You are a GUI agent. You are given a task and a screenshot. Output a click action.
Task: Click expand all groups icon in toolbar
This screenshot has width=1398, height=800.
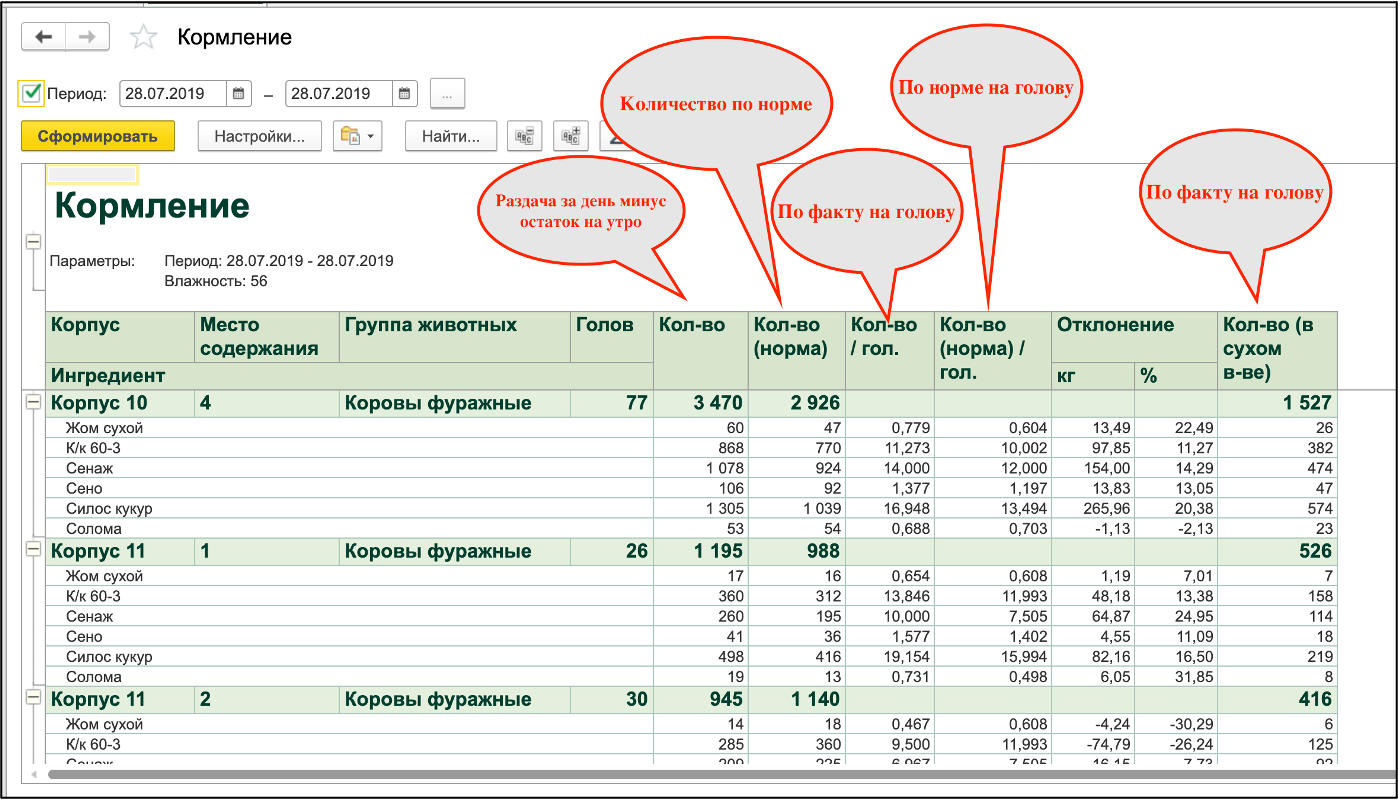click(570, 136)
